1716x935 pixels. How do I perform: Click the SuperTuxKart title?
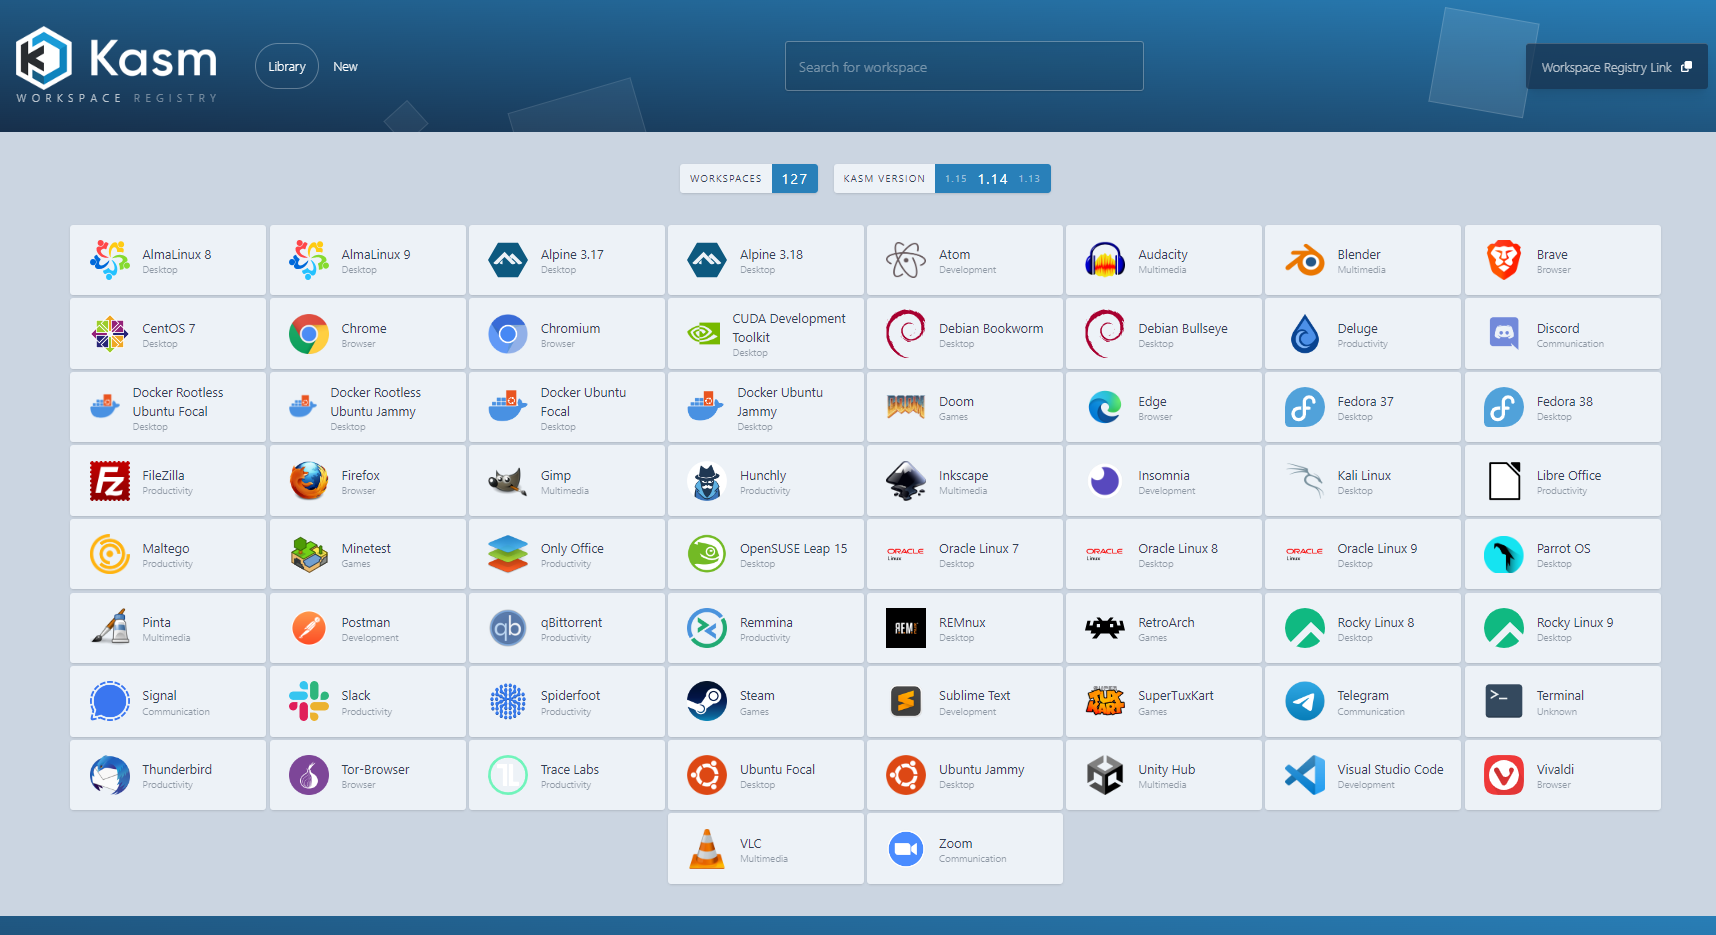1176,695
